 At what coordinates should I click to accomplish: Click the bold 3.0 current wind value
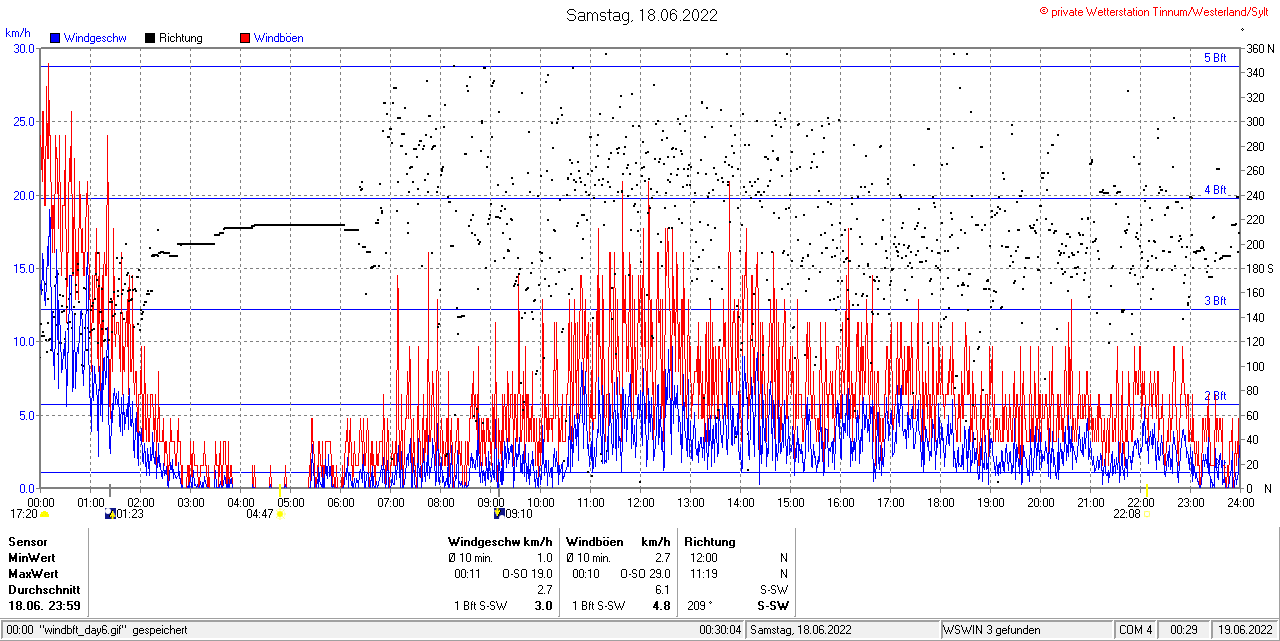(544, 606)
